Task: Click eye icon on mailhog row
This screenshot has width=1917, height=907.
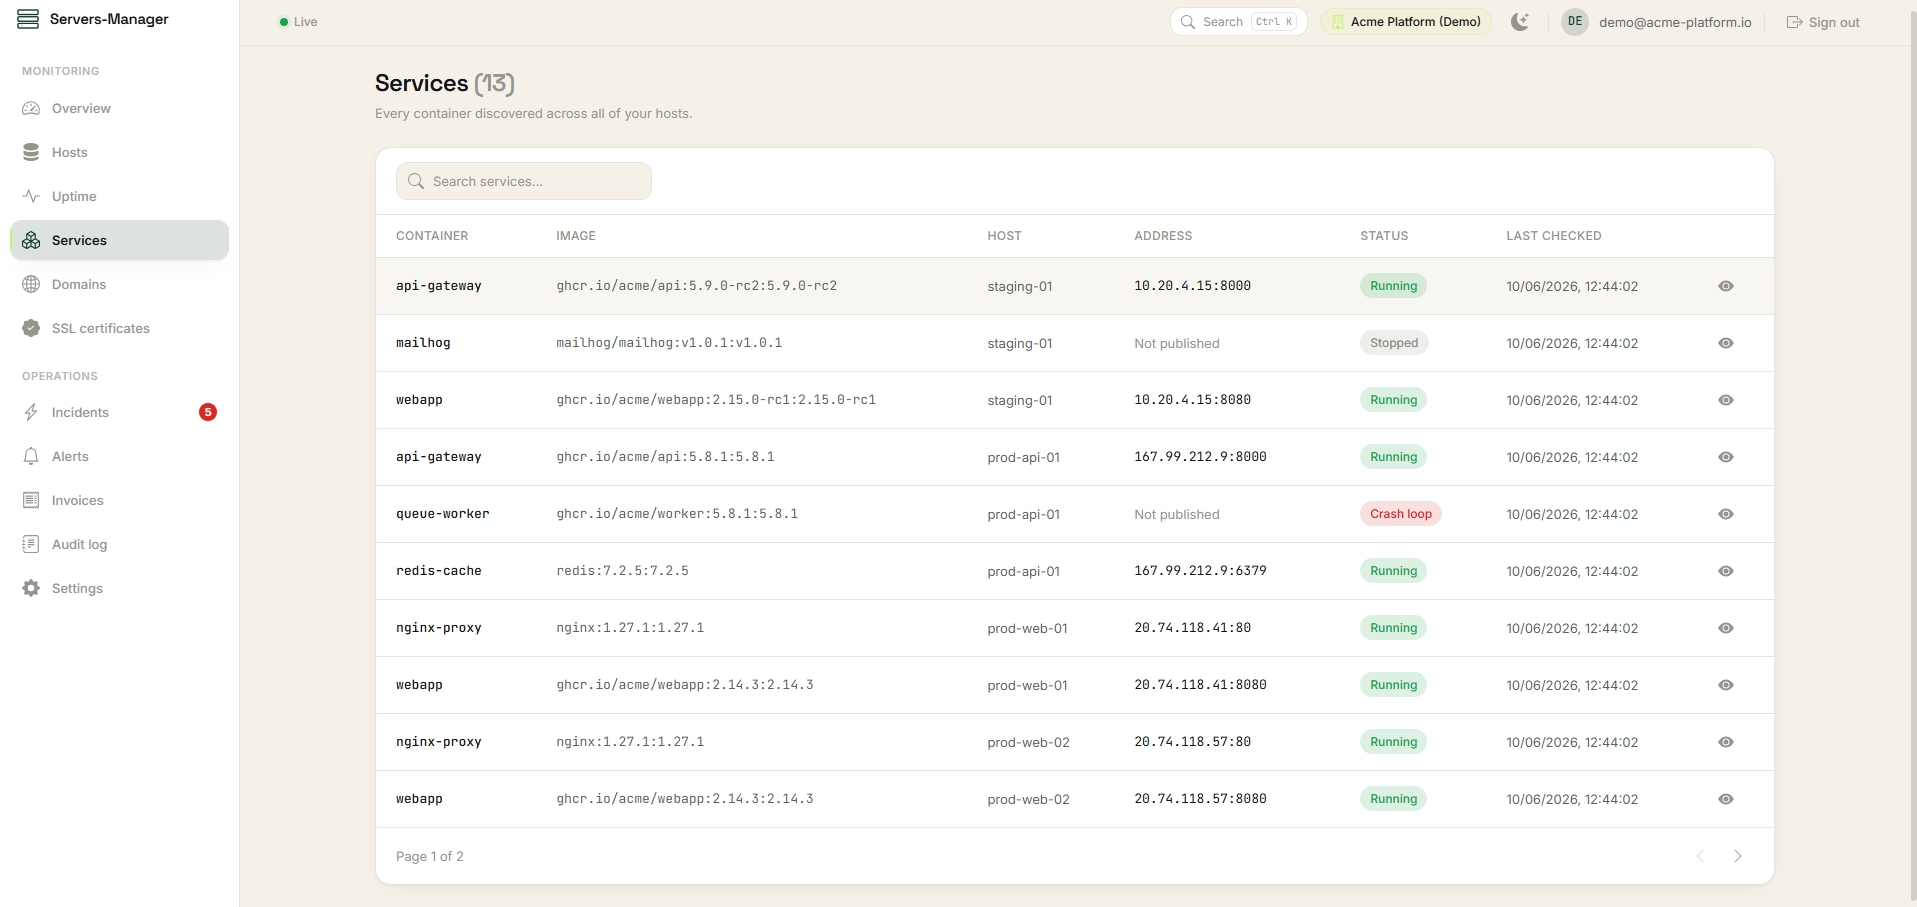Action: (x=1726, y=343)
